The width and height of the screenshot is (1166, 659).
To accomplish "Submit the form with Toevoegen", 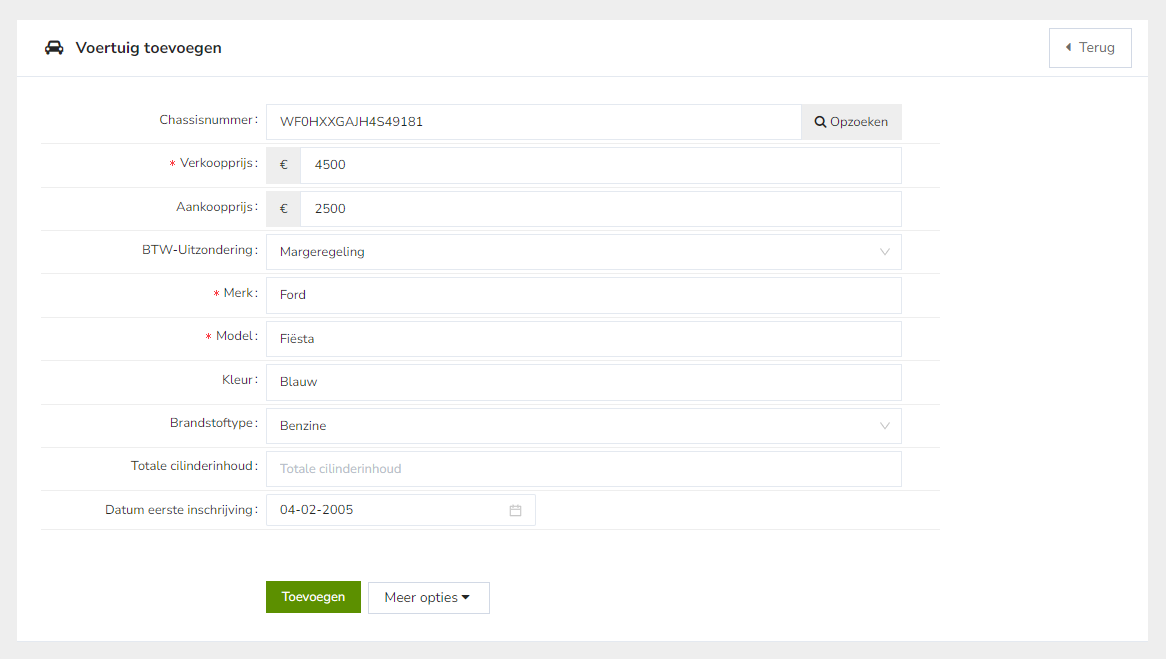I will click(x=313, y=597).
